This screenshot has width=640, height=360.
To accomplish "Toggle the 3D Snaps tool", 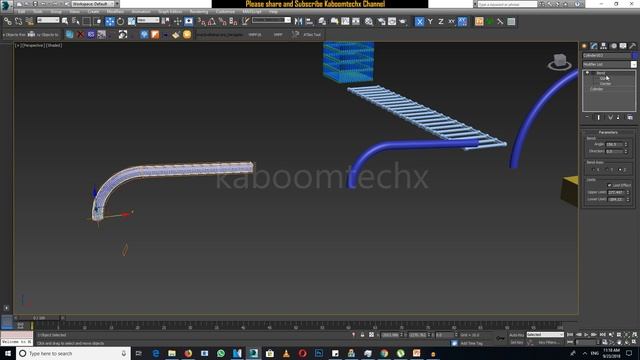I will point(201,21).
